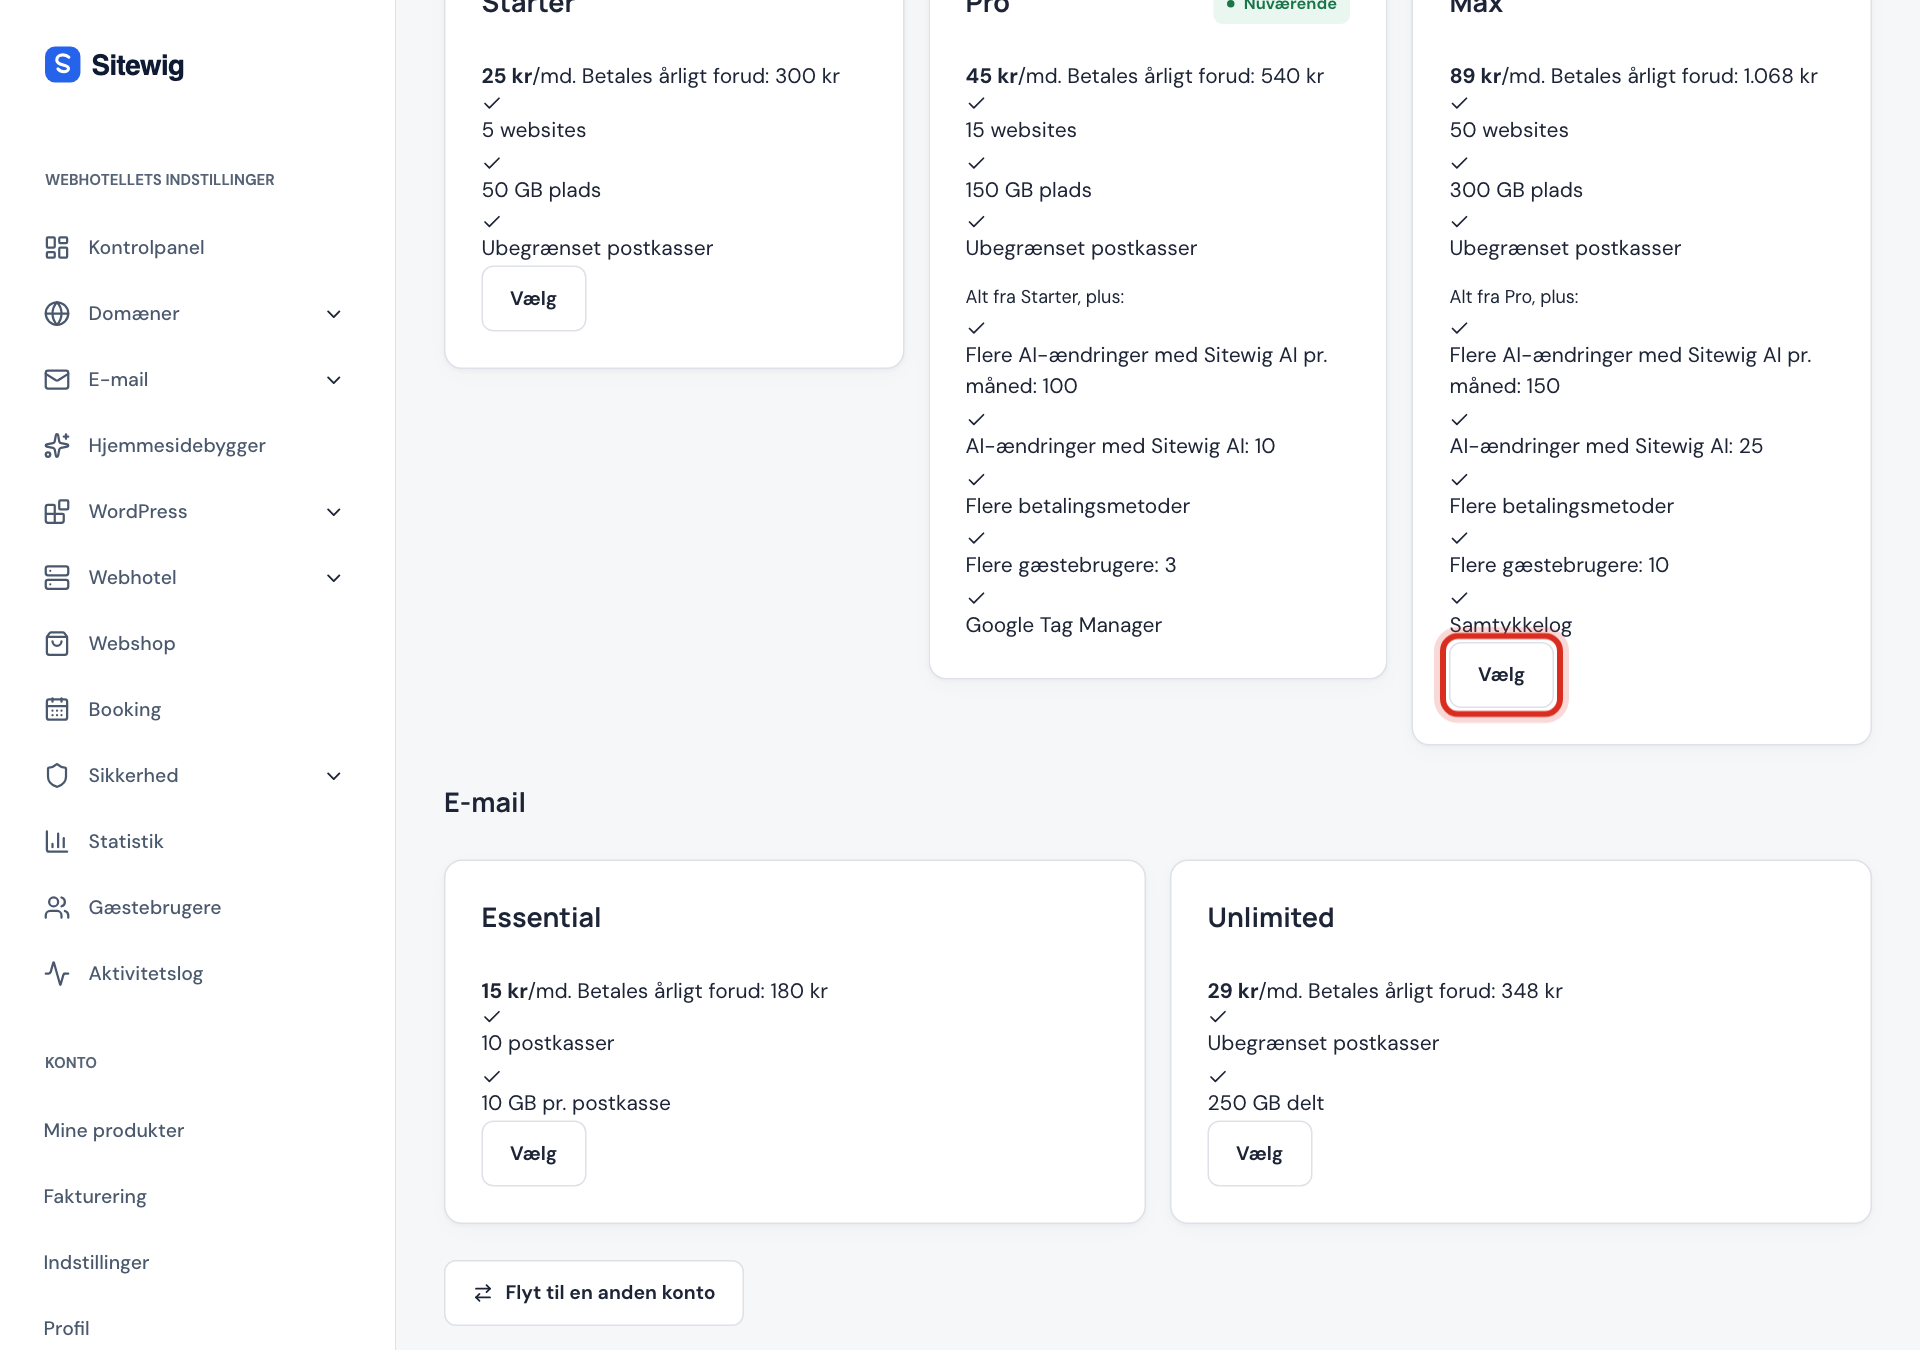Click the shopping bag Webshop icon
Image resolution: width=1920 pixels, height=1350 pixels.
click(57, 644)
